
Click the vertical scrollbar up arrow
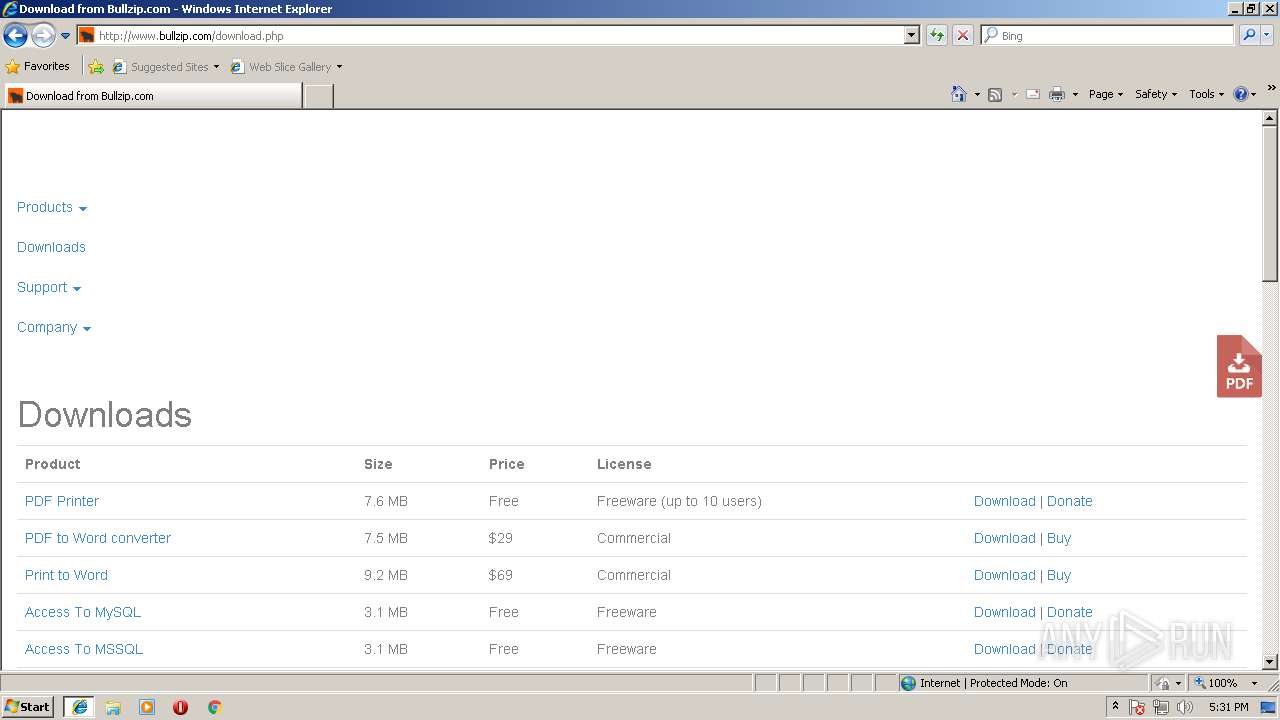pyautogui.click(x=1270, y=118)
